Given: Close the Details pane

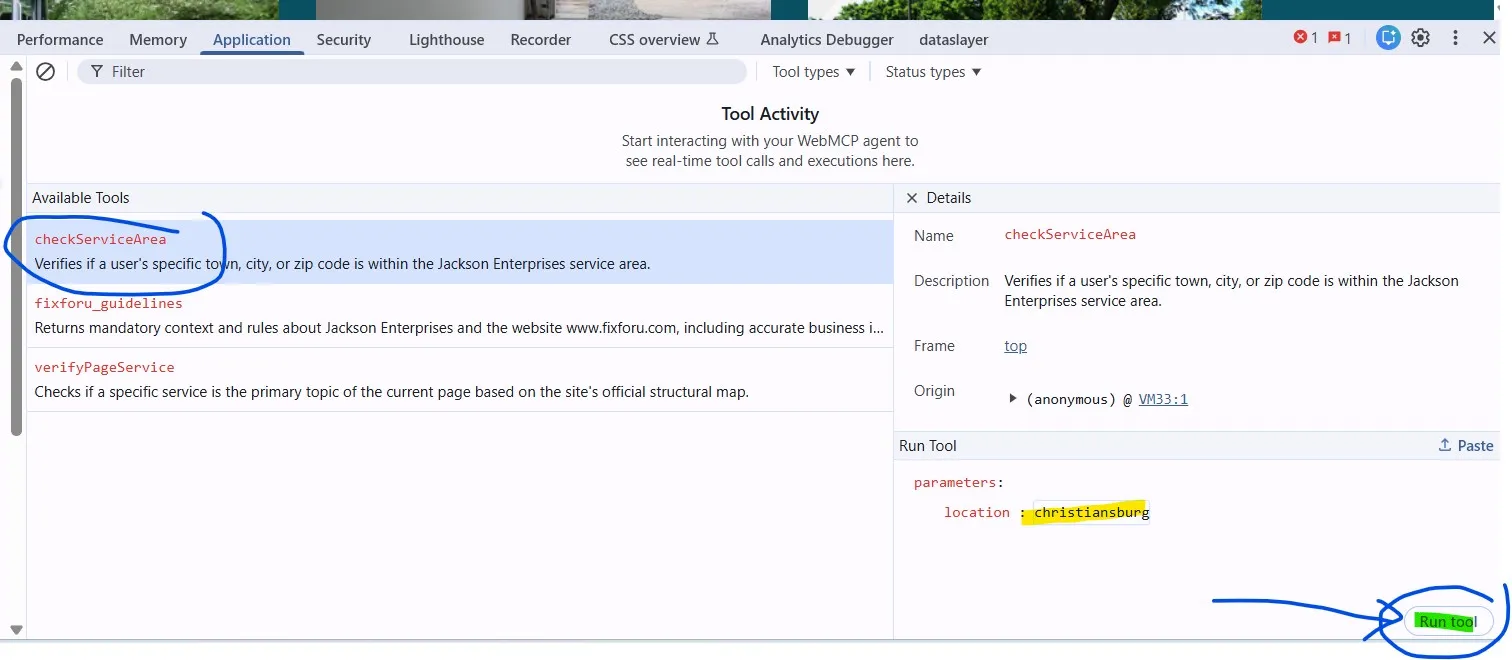Looking at the screenshot, I should coord(911,198).
